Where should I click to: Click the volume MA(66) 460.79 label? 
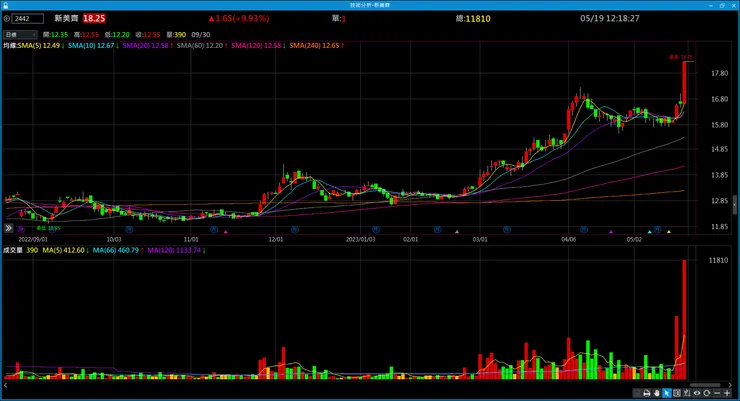(118, 251)
